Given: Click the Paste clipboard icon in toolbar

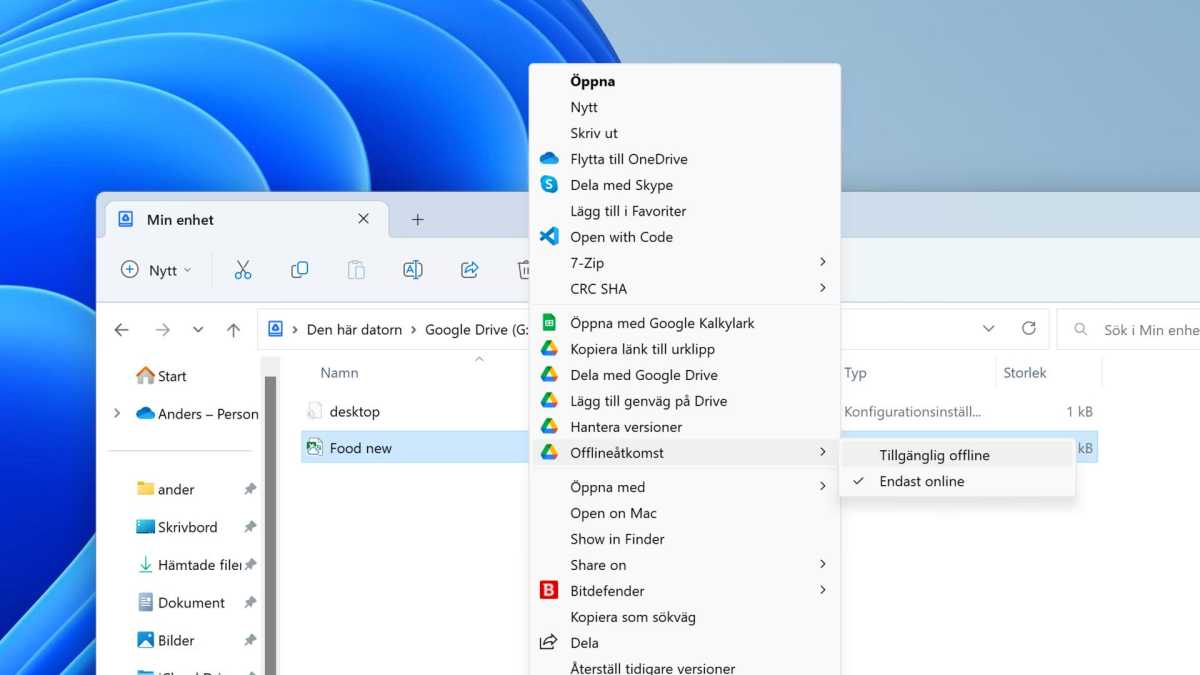Looking at the screenshot, I should [356, 270].
